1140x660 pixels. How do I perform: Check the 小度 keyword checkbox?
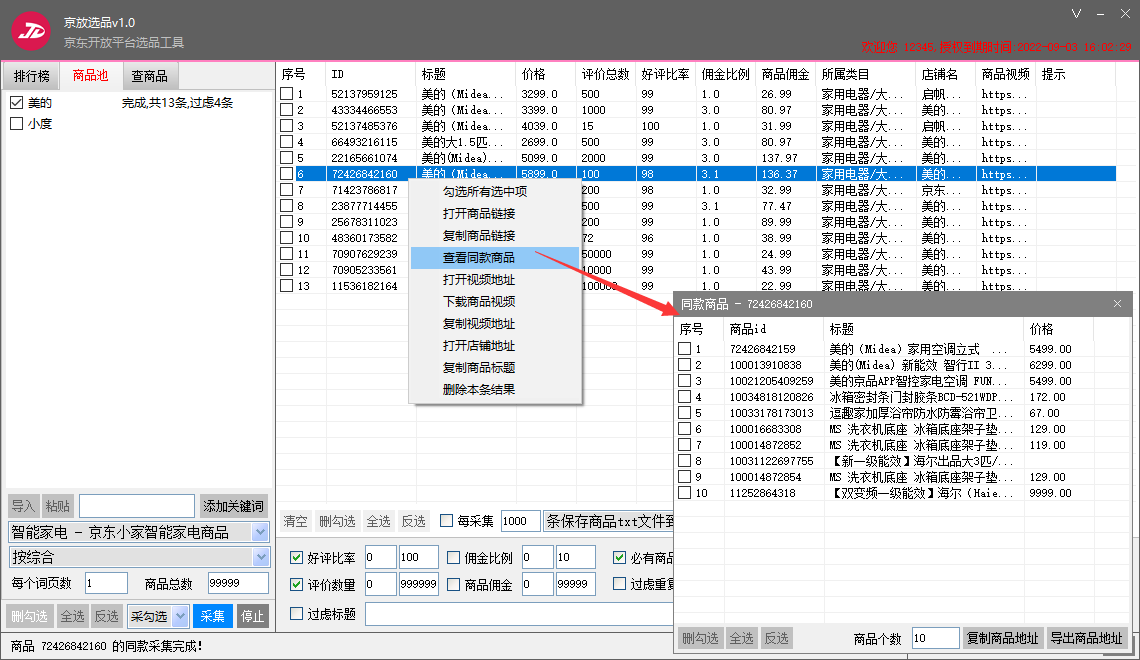click(x=17, y=124)
